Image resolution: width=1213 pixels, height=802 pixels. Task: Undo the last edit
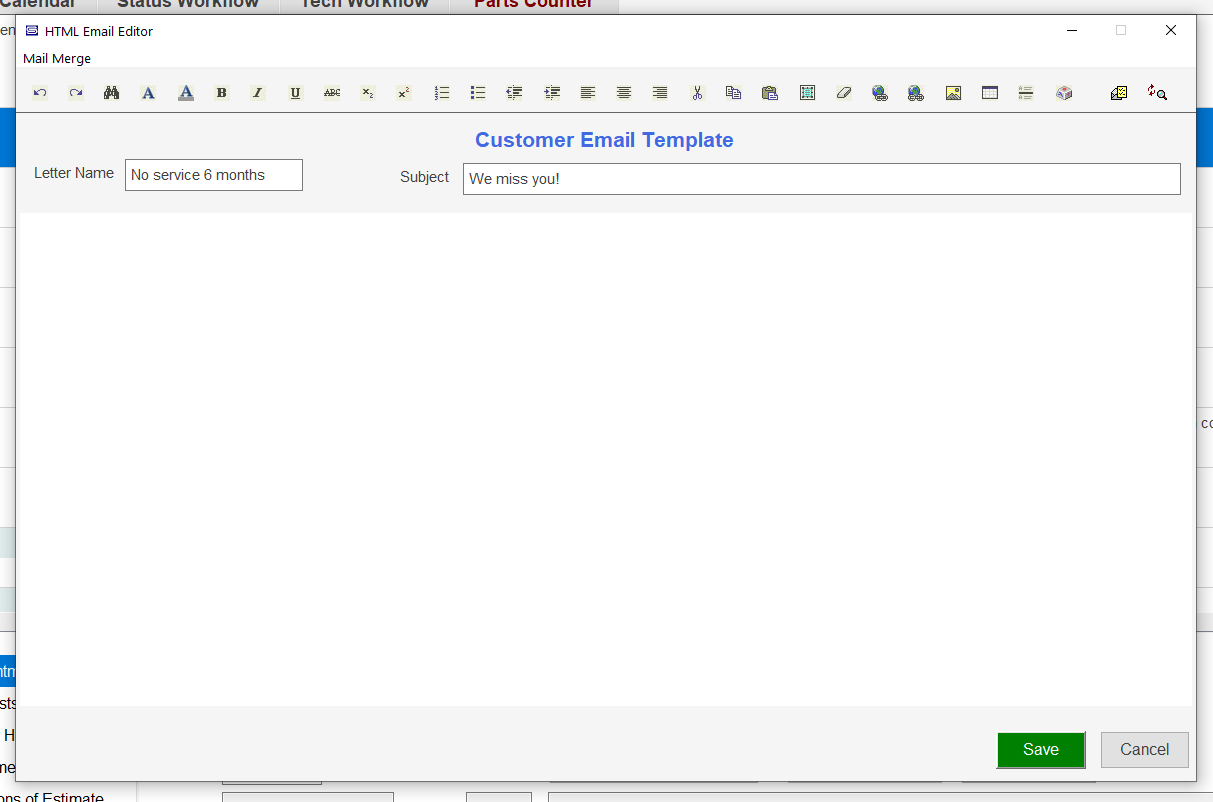(x=40, y=93)
